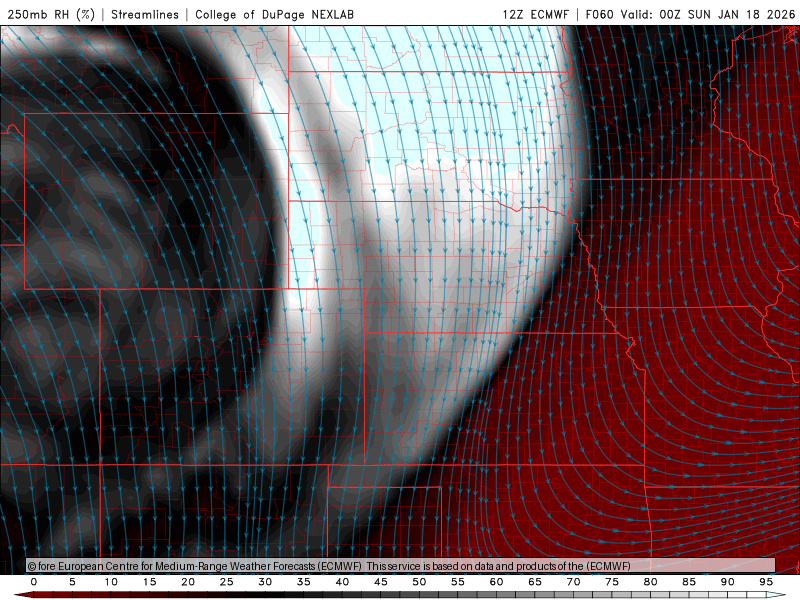Viewport: 800px width, 600px height.
Task: Select 'F060 Valid: 00Z SUN JAN 18 2026' text
Action: [690, 14]
